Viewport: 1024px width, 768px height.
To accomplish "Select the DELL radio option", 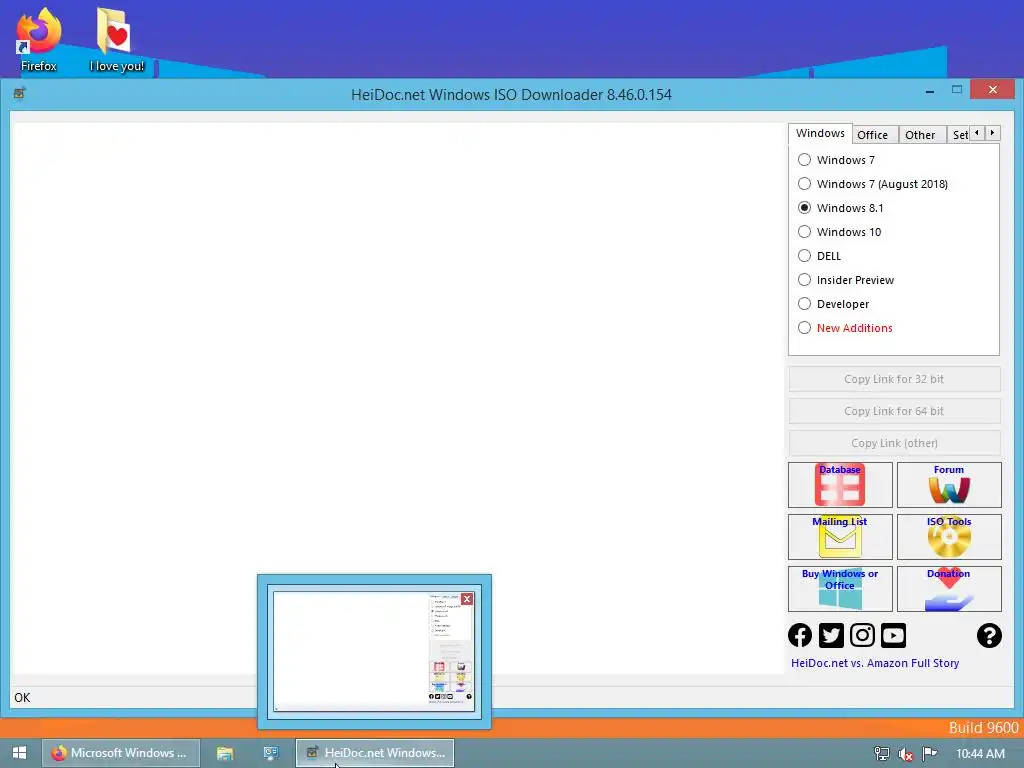I will coord(819,256).
